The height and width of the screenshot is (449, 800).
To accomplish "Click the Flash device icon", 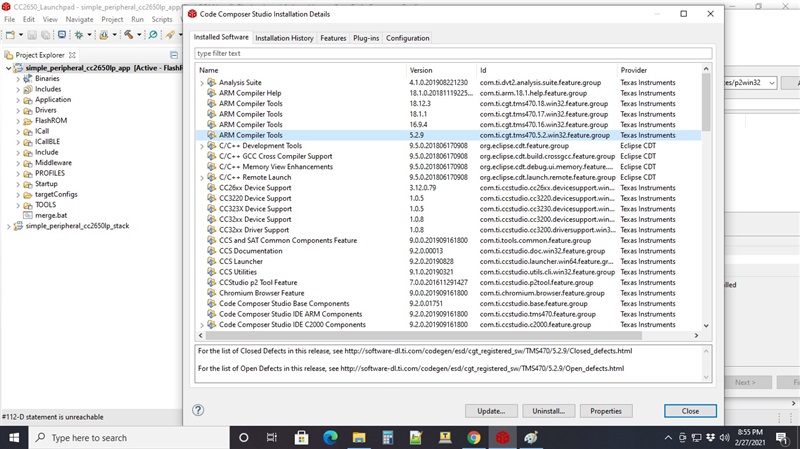I will [104, 35].
